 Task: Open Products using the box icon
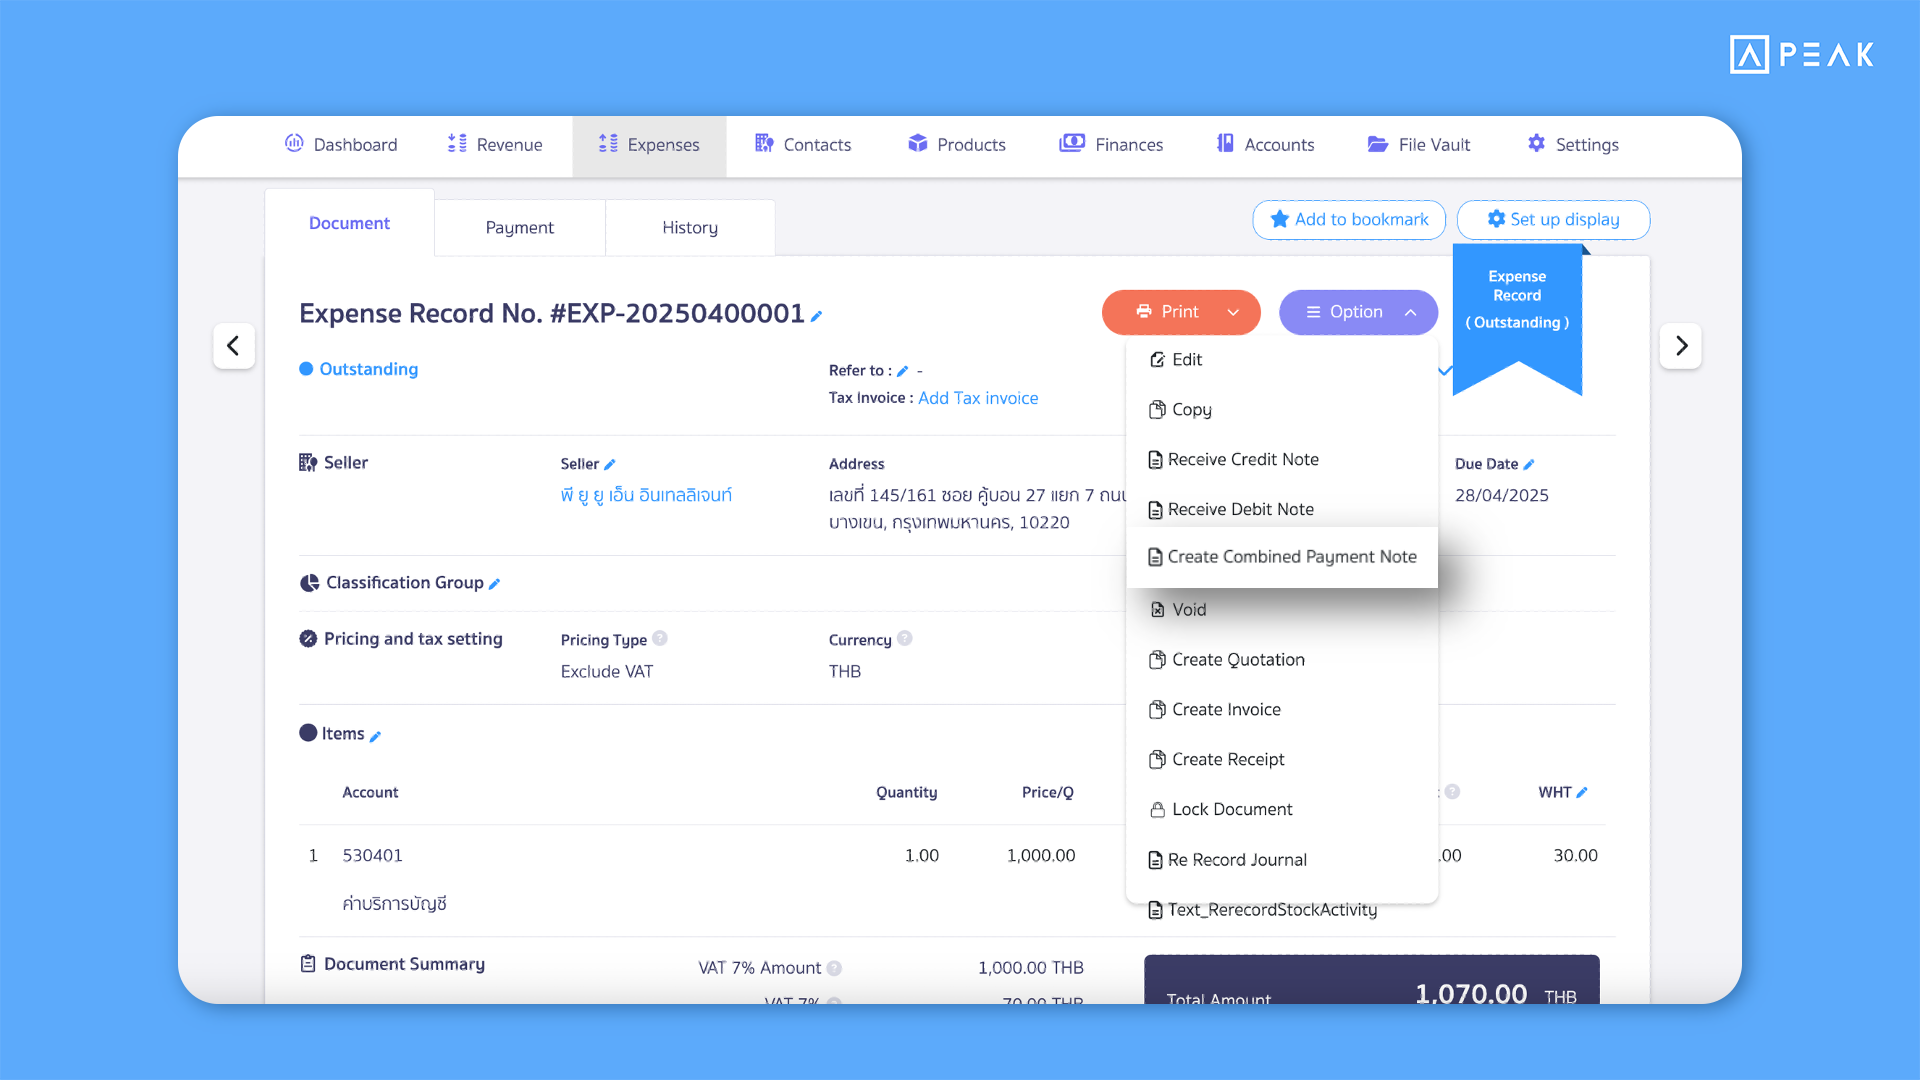coord(917,144)
